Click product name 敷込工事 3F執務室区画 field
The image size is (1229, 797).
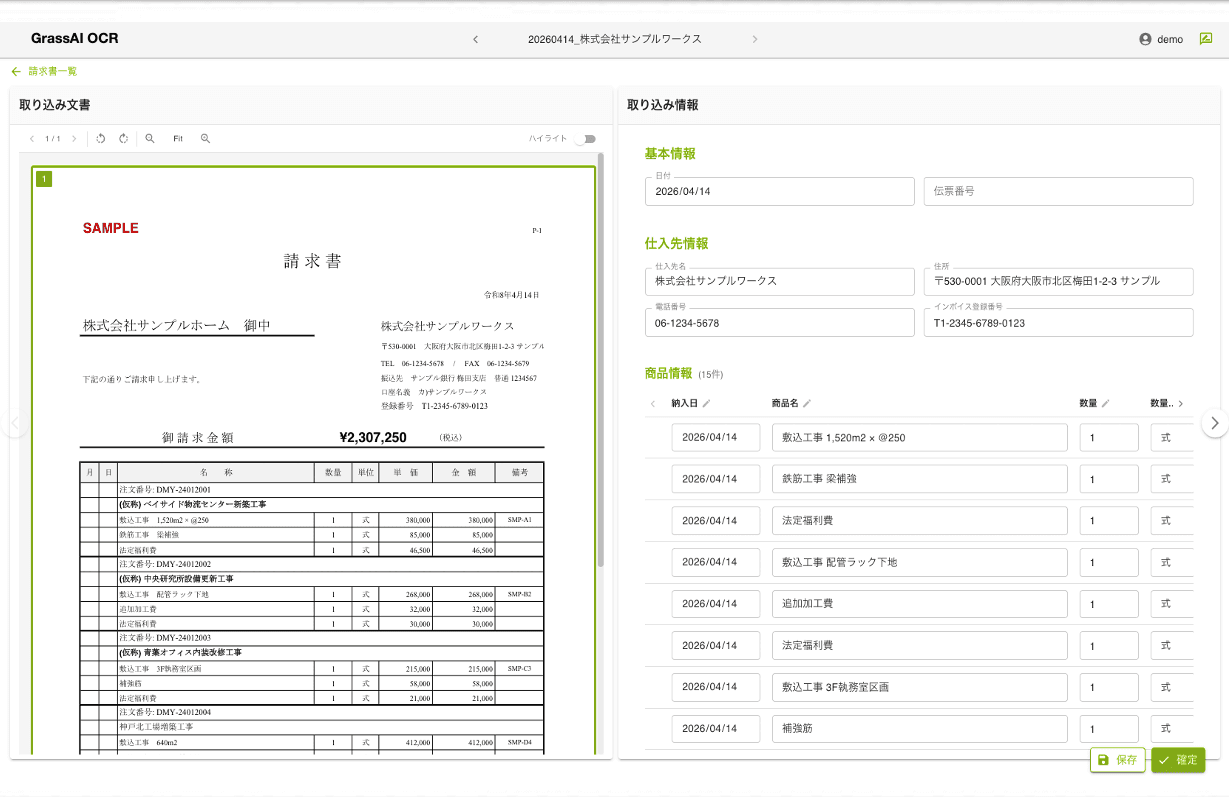pos(919,687)
